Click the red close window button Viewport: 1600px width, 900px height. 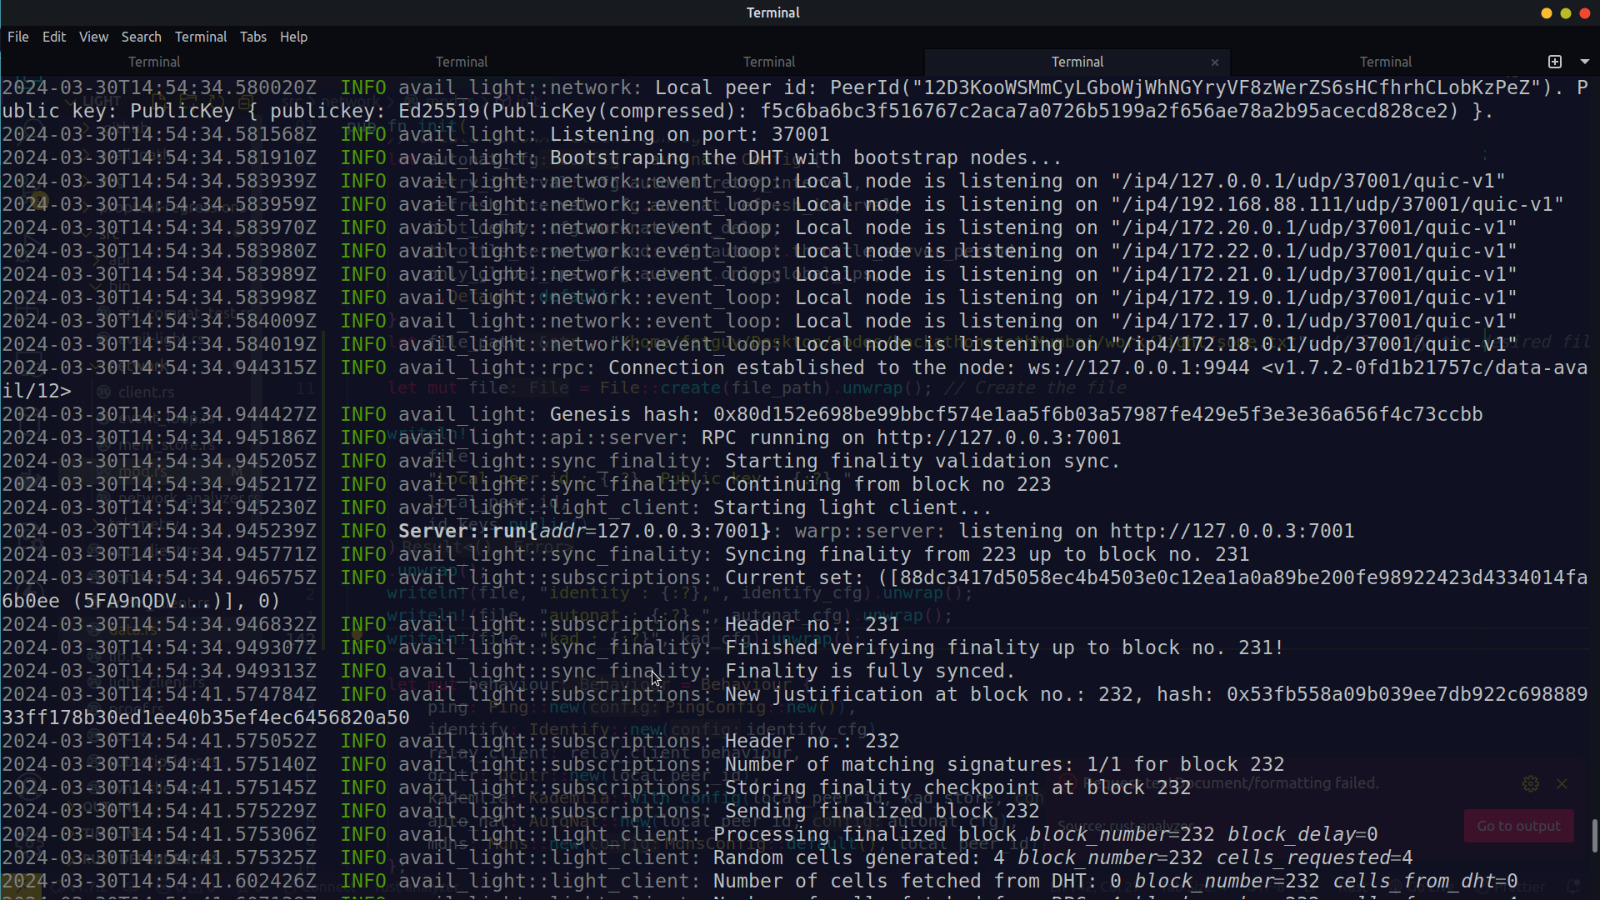coord(1584,13)
